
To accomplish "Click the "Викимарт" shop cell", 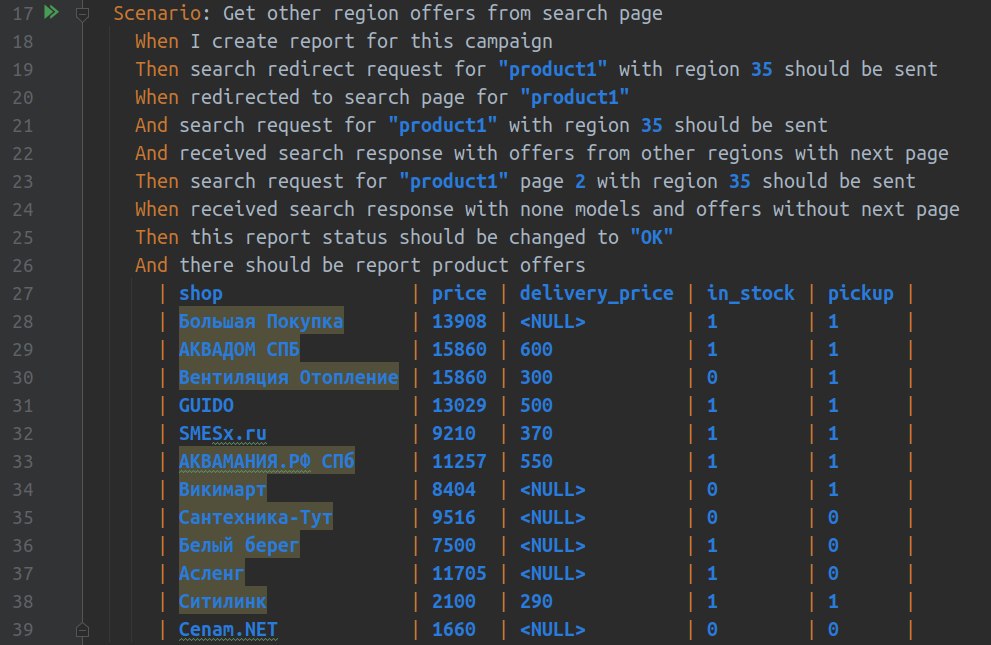I will 223,489.
